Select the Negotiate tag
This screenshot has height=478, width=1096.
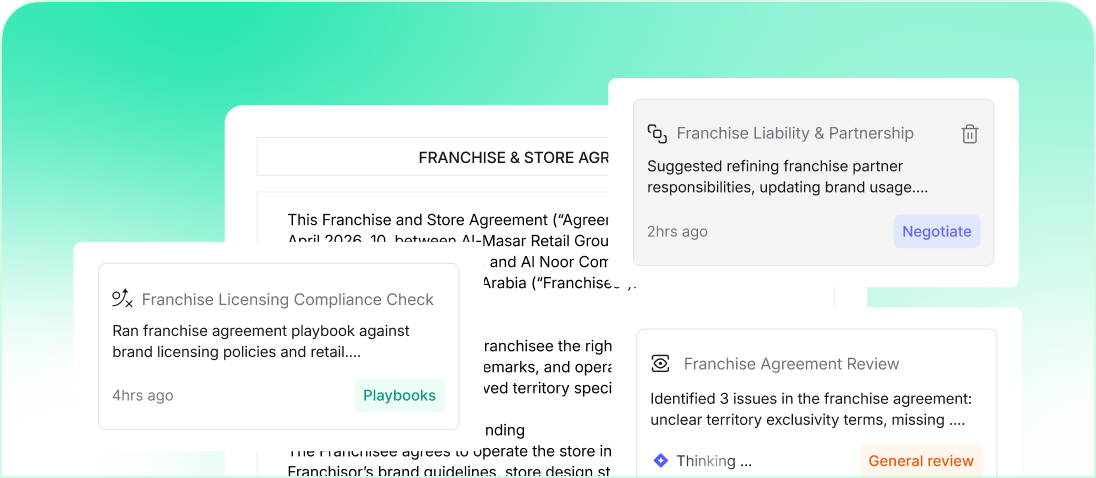tap(936, 231)
